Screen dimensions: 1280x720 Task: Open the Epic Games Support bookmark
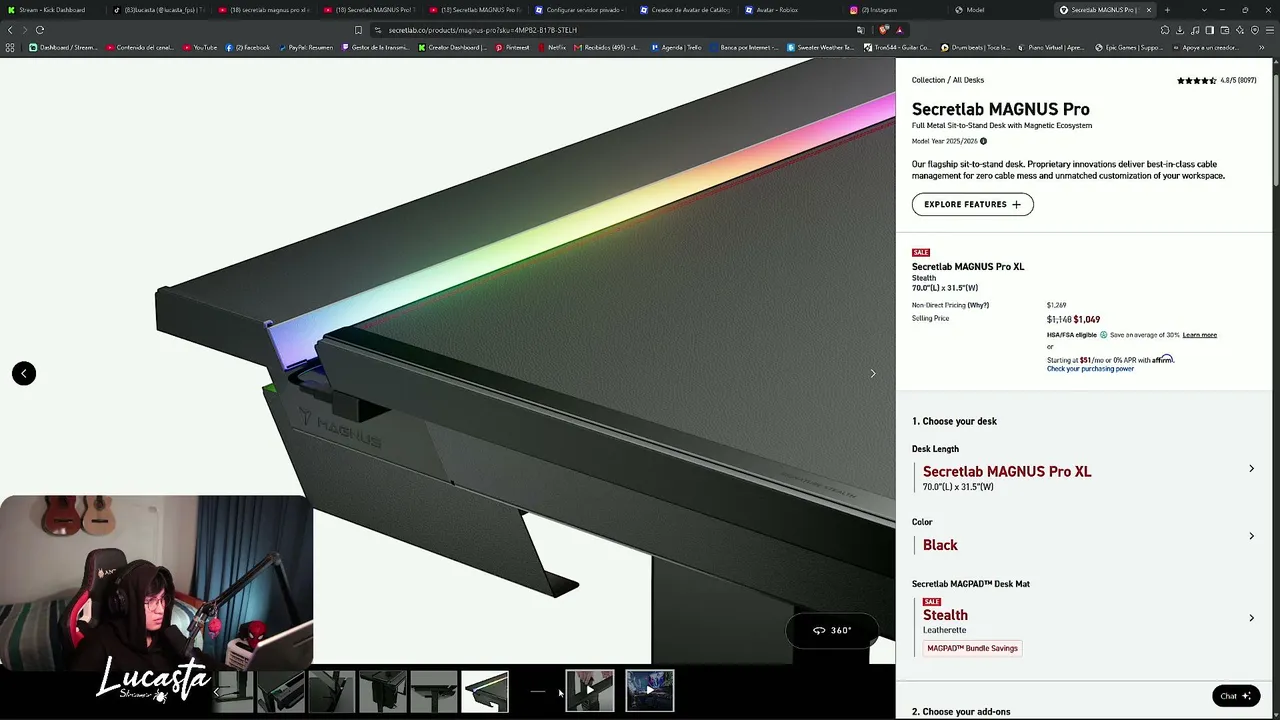[x=1129, y=47]
